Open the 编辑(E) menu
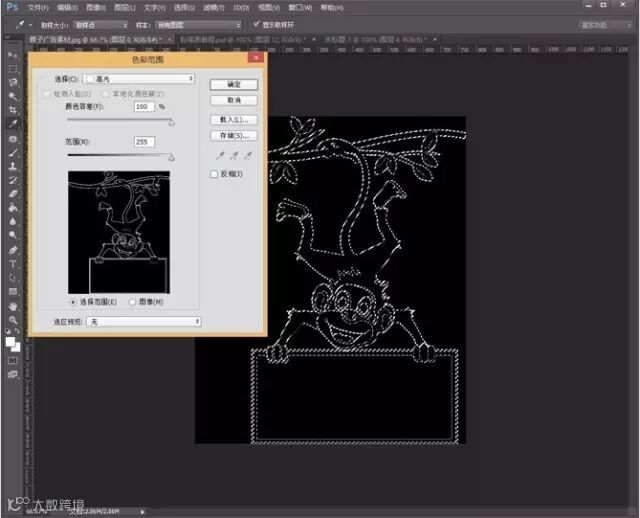640x518 pixels. point(67,8)
